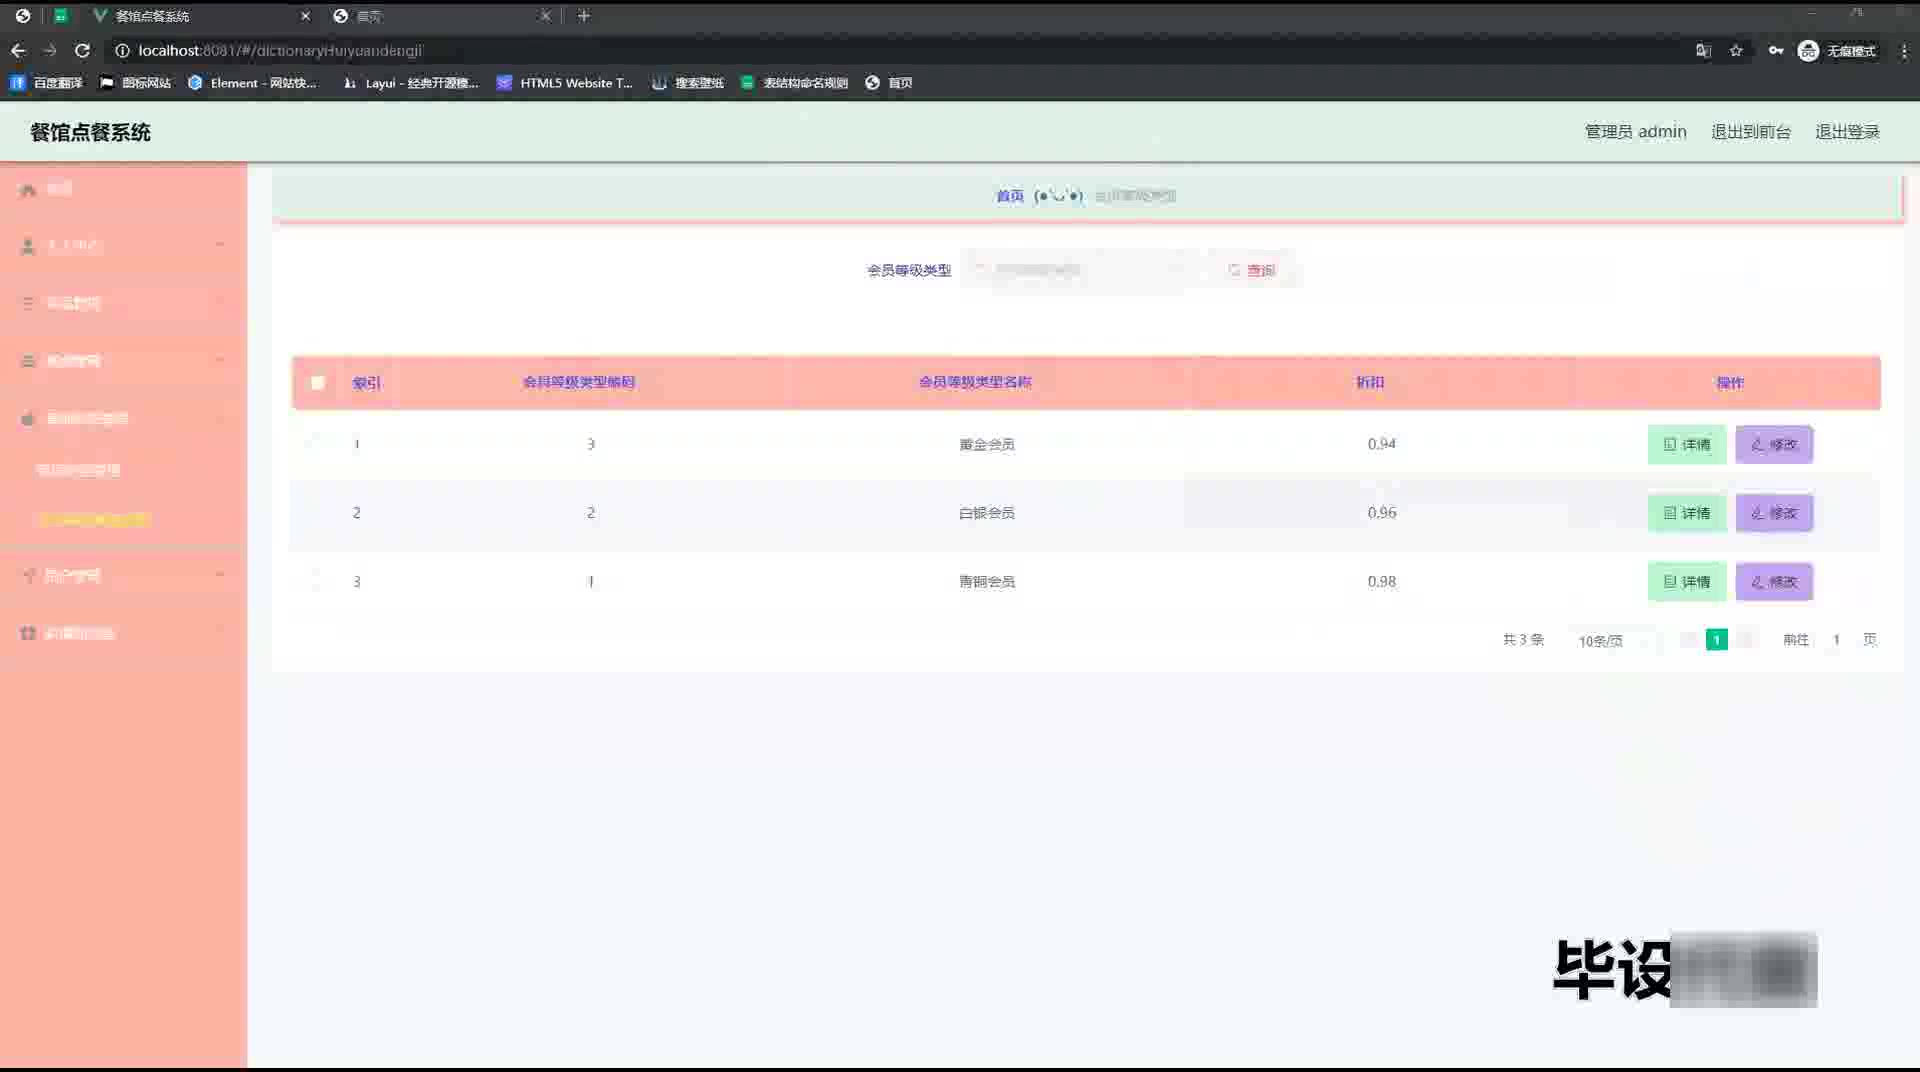
Task: Click 修改 for the 青铜会员 row
Action: point(1774,581)
